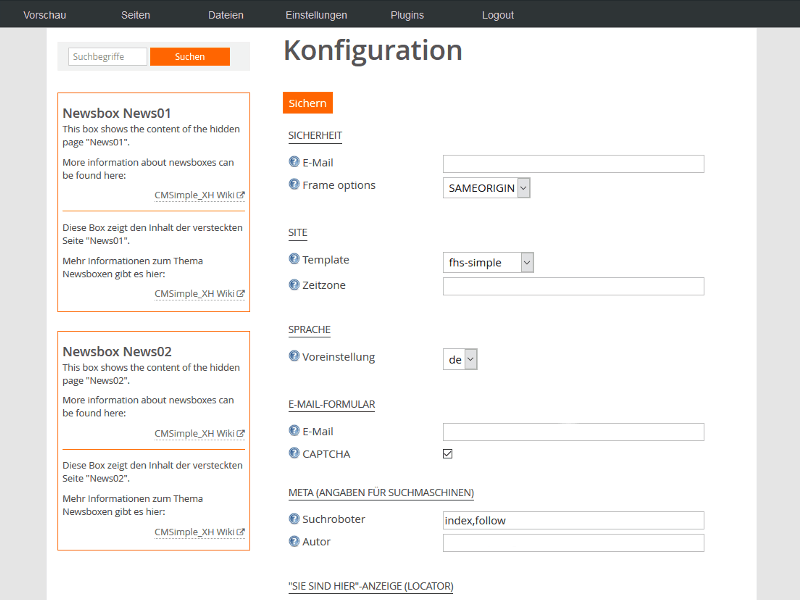
Task: Click the orange Suchen button
Action: click(190, 57)
